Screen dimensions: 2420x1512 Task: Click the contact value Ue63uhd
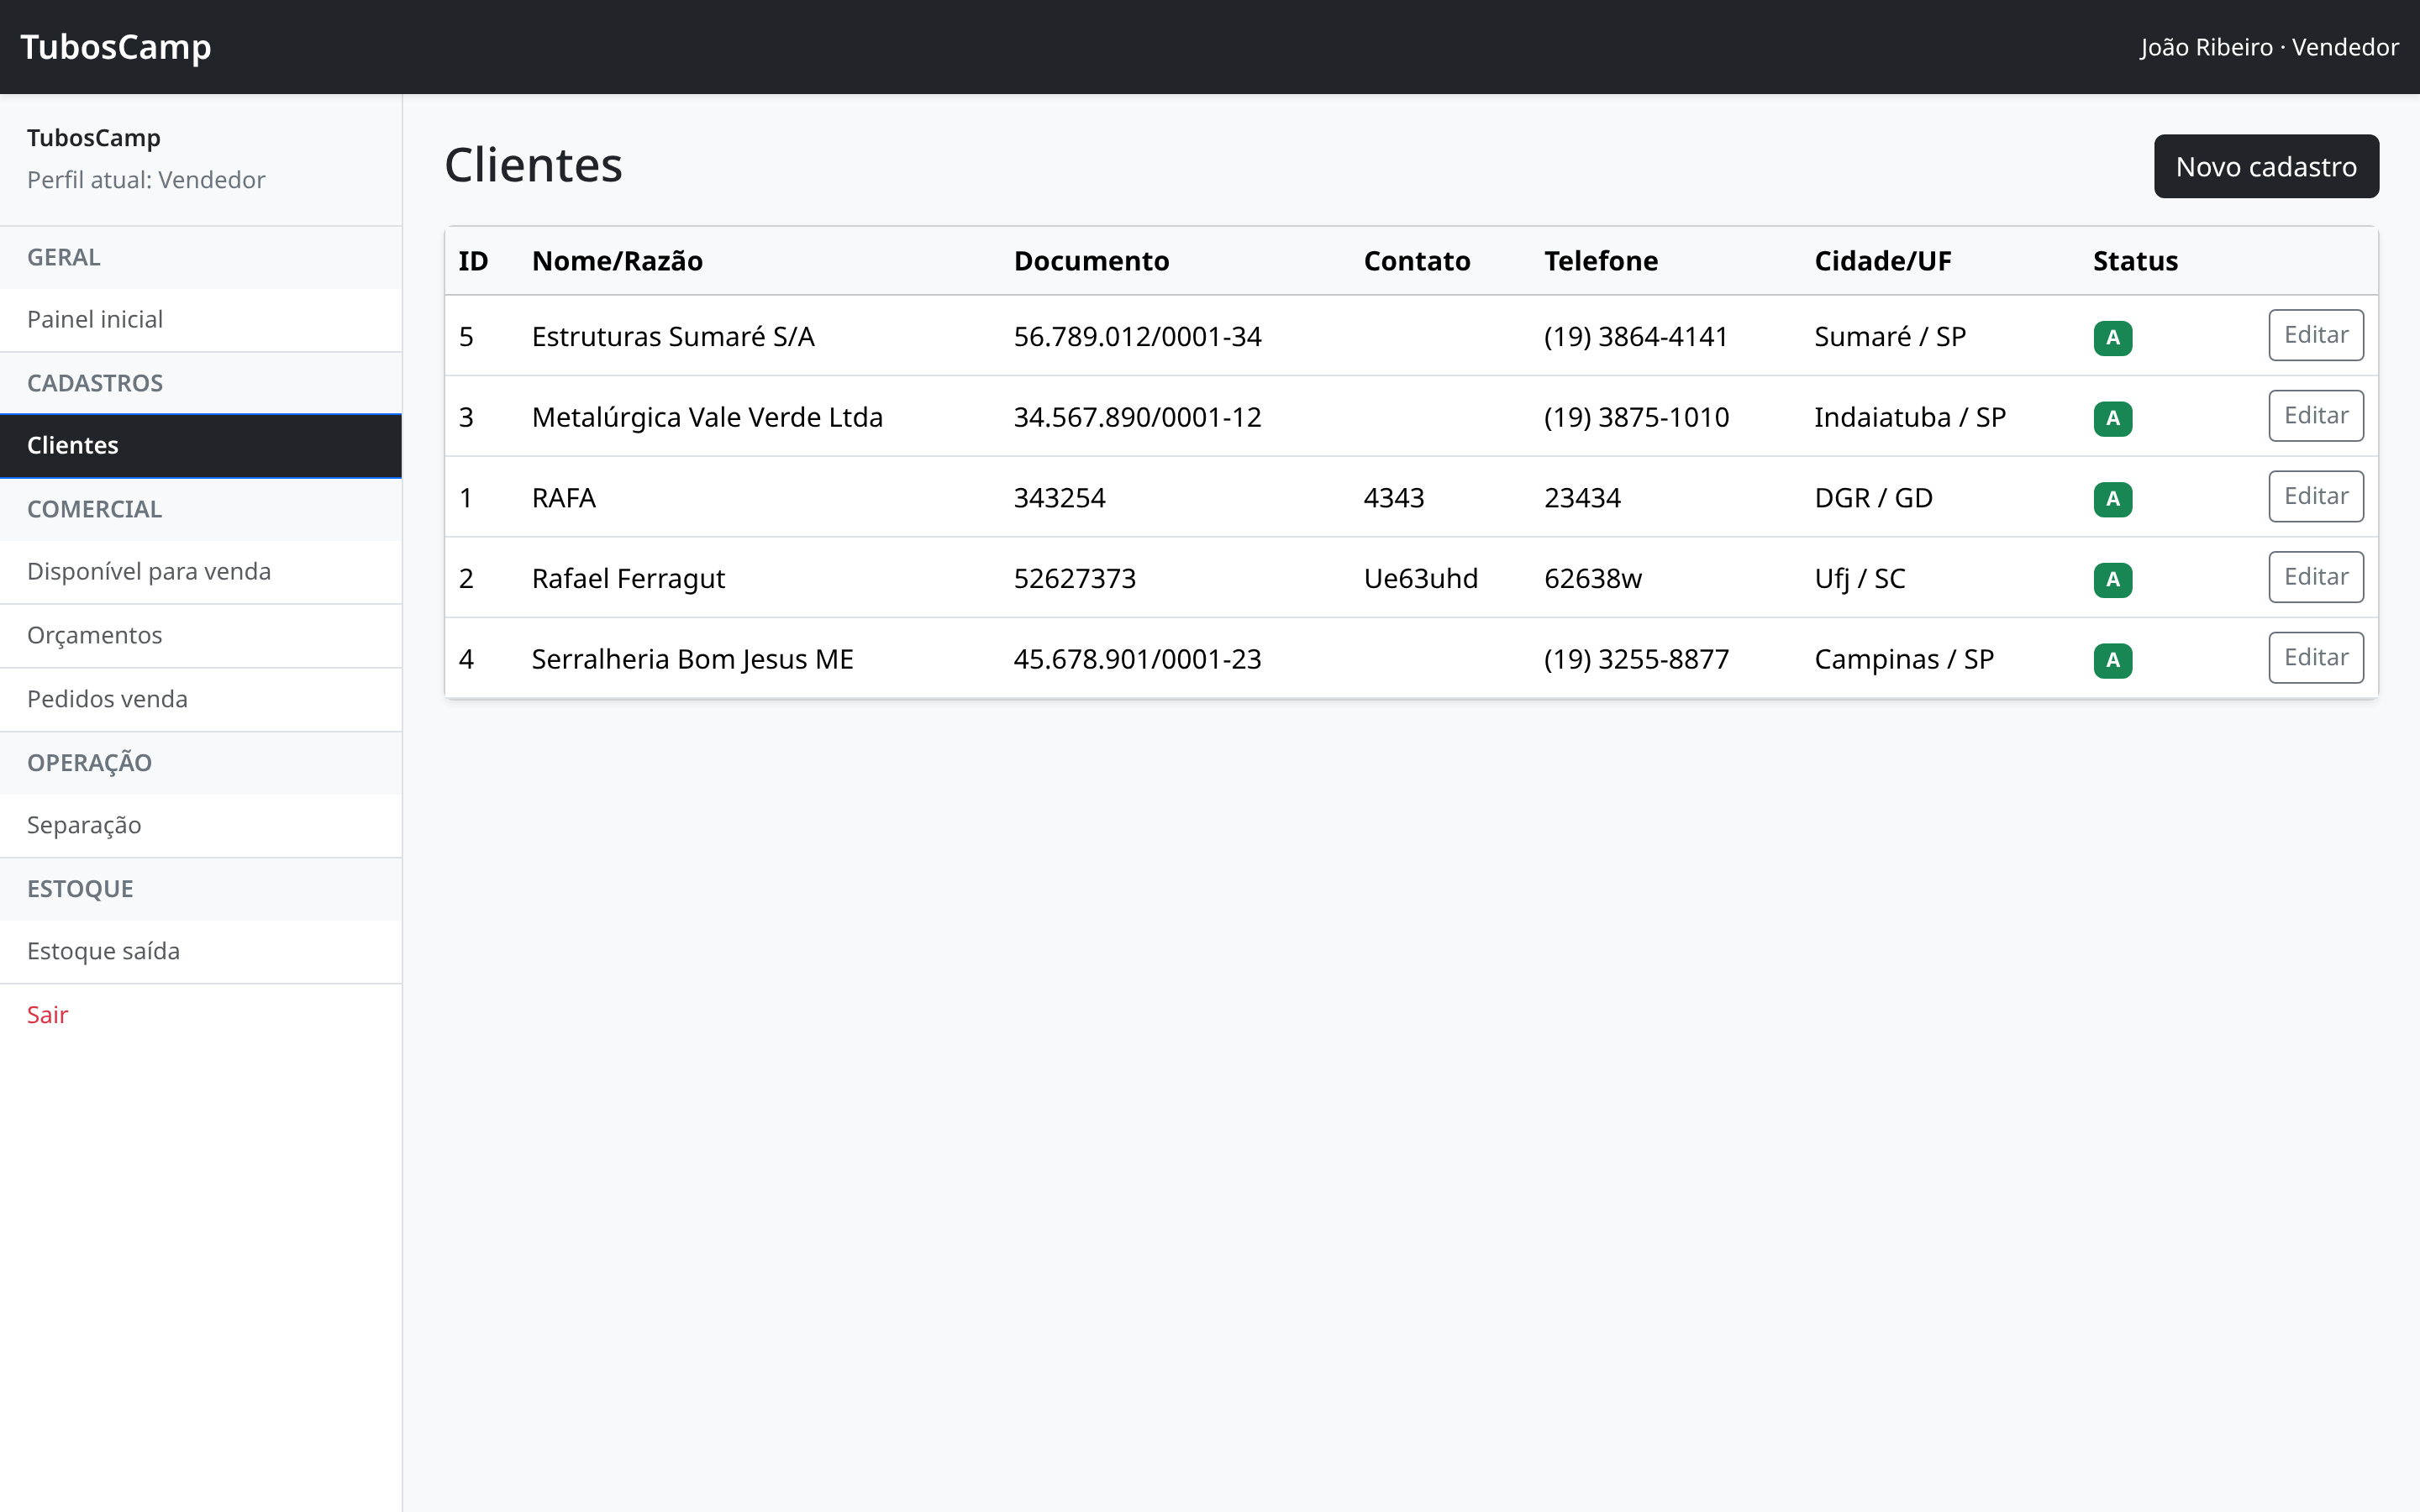click(1420, 579)
